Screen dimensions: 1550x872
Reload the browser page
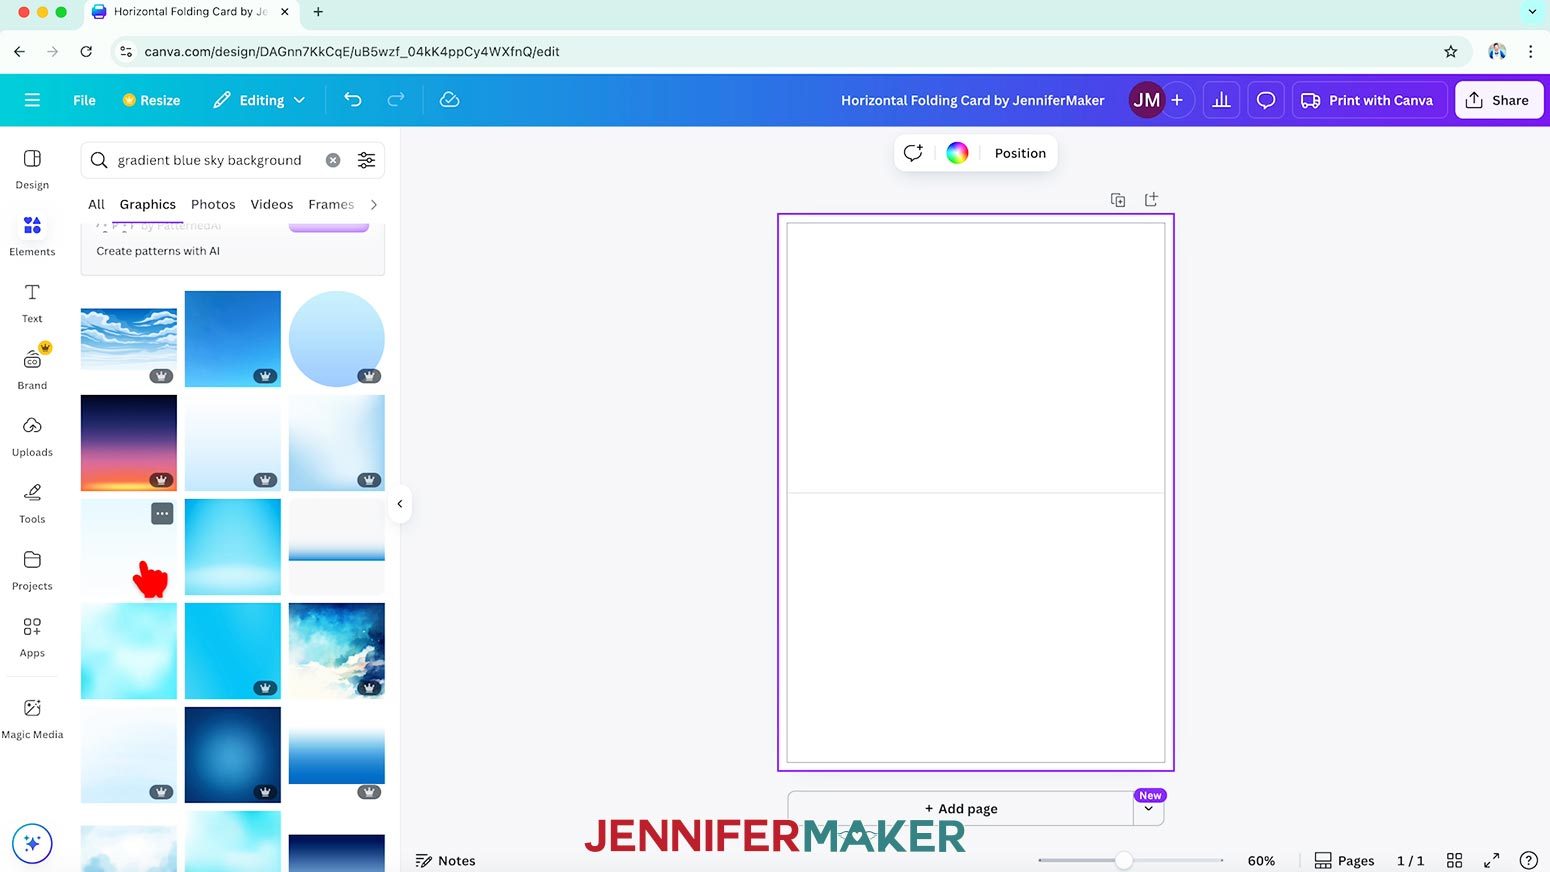pos(86,51)
